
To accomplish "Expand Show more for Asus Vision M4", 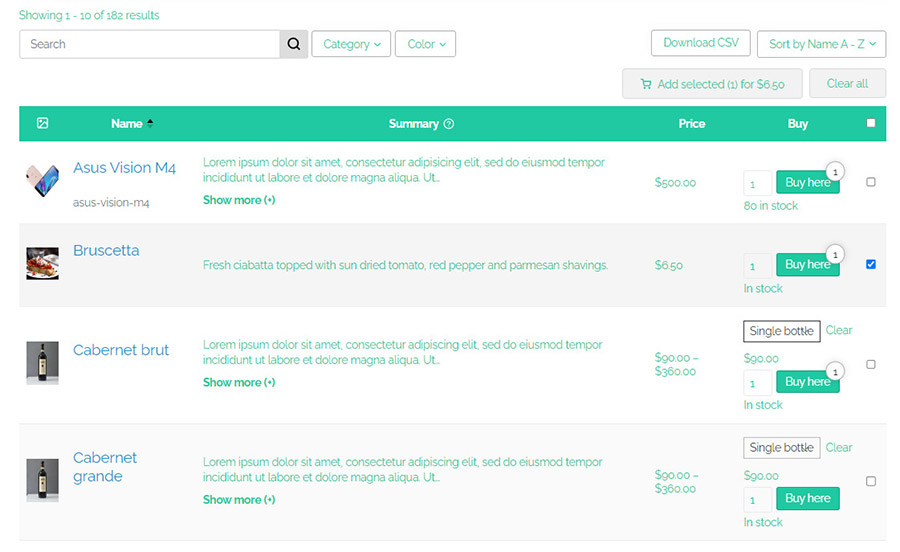I will [239, 200].
